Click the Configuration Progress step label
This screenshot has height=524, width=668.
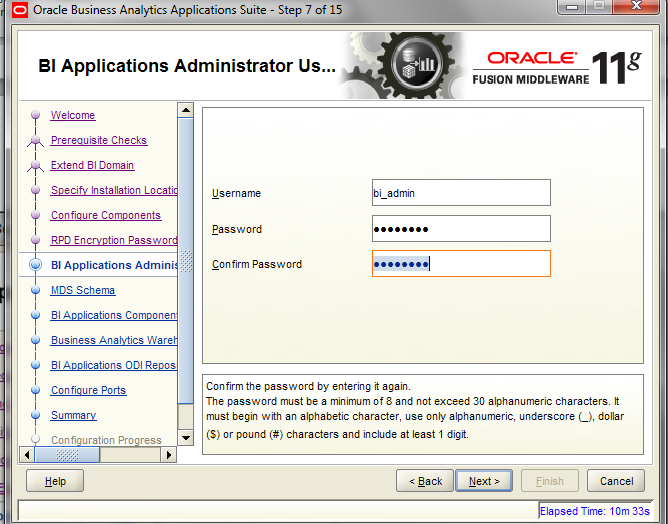point(107,440)
